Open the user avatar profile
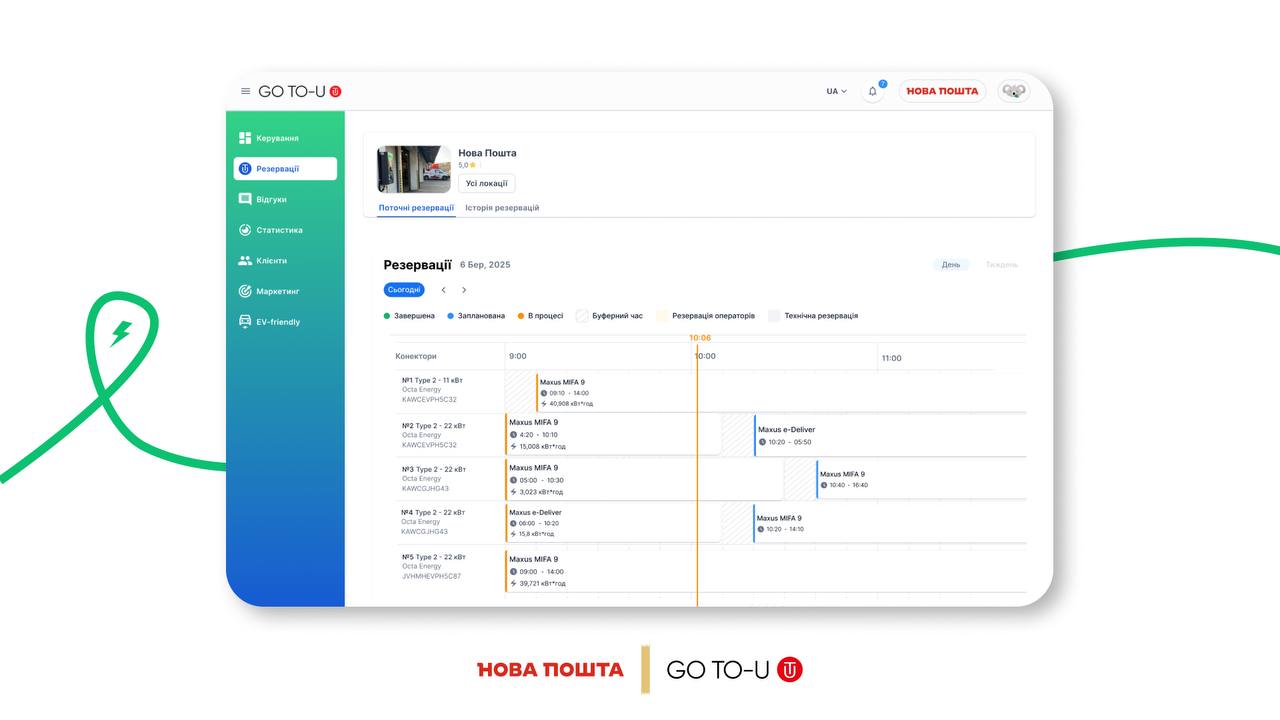1280x720 pixels. click(1014, 91)
